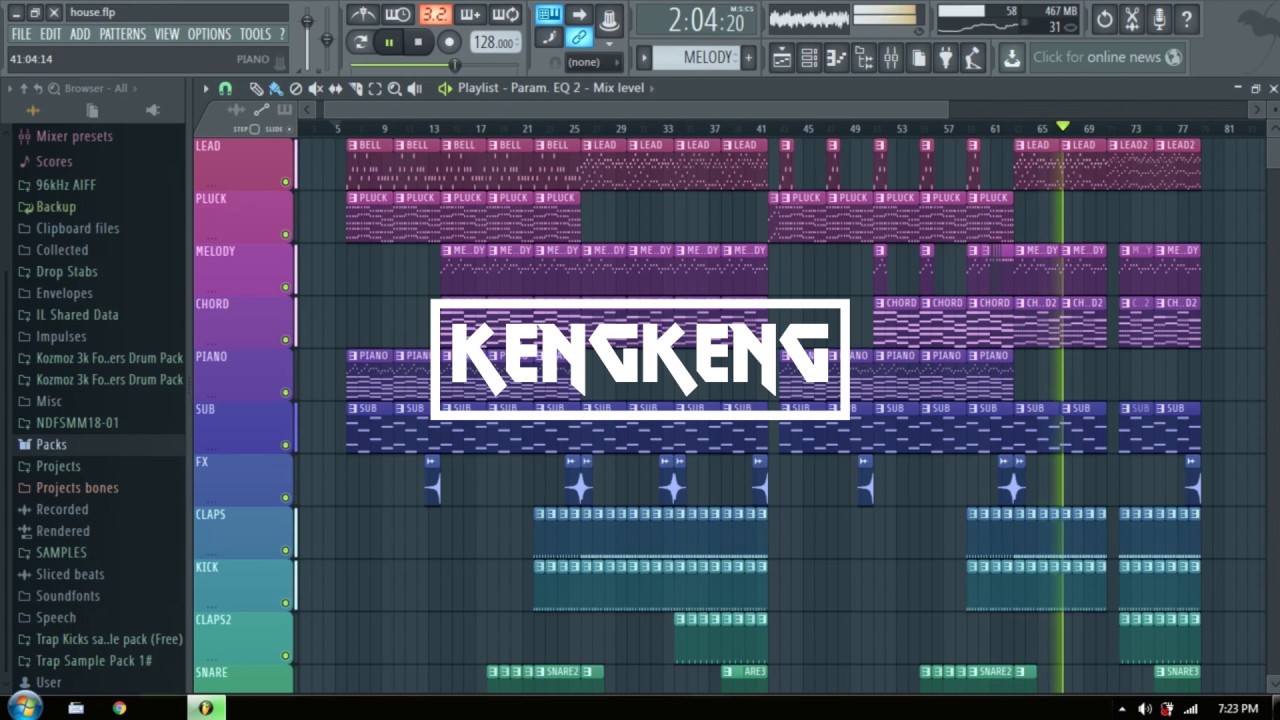Viewport: 1280px width, 720px height.
Task: Toggle the metronome in the transport bar
Action: click(362, 15)
